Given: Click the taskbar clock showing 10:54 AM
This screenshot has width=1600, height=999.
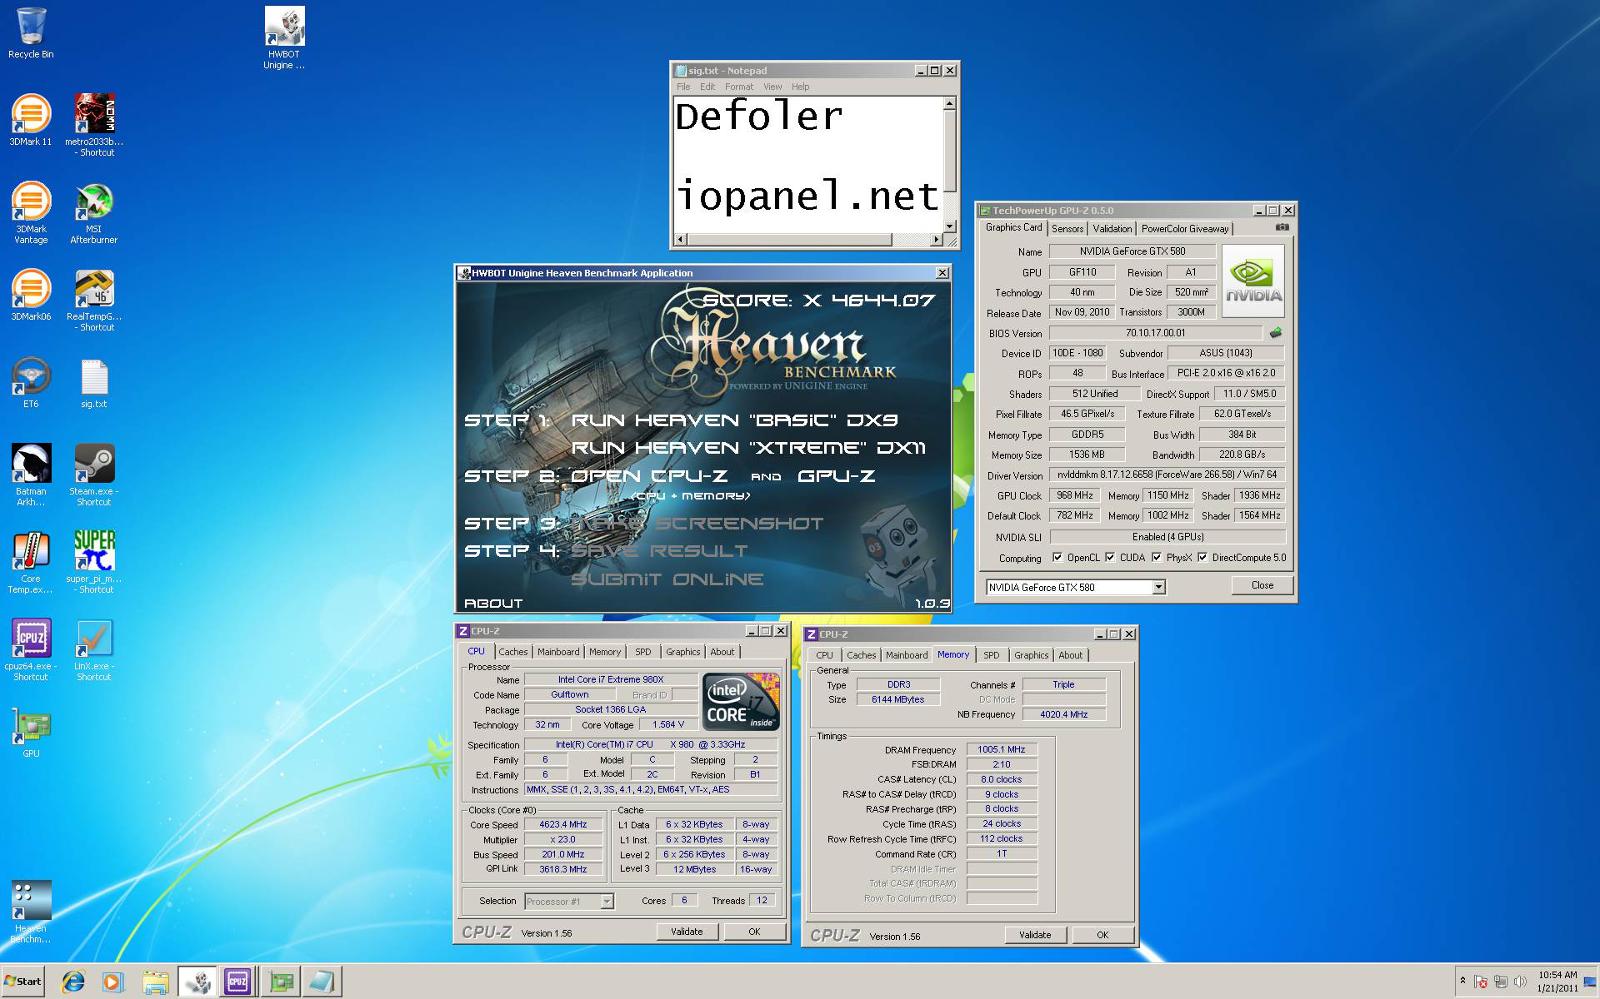Looking at the screenshot, I should point(1558,981).
